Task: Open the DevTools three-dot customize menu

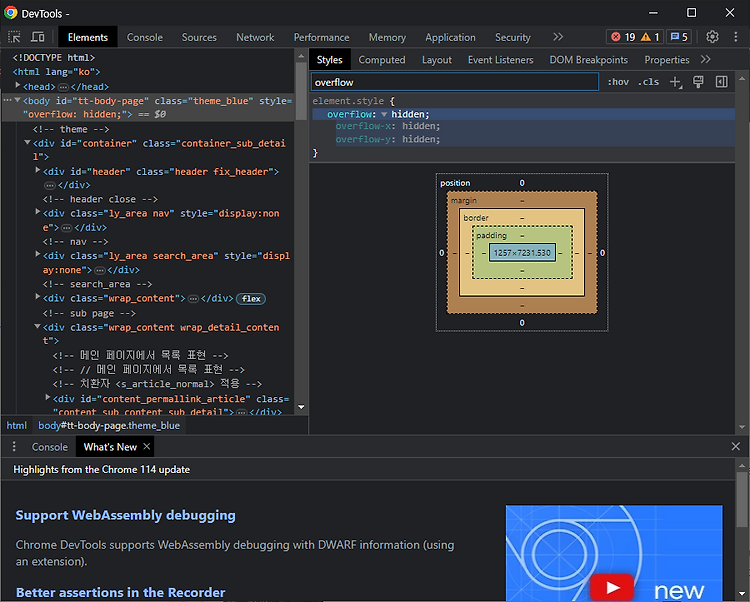Action: [x=735, y=37]
